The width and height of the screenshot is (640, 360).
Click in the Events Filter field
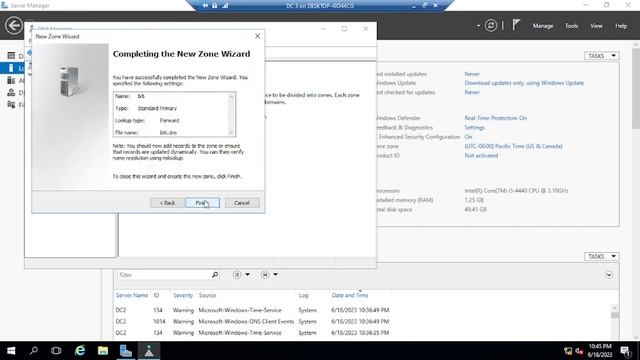163,275
